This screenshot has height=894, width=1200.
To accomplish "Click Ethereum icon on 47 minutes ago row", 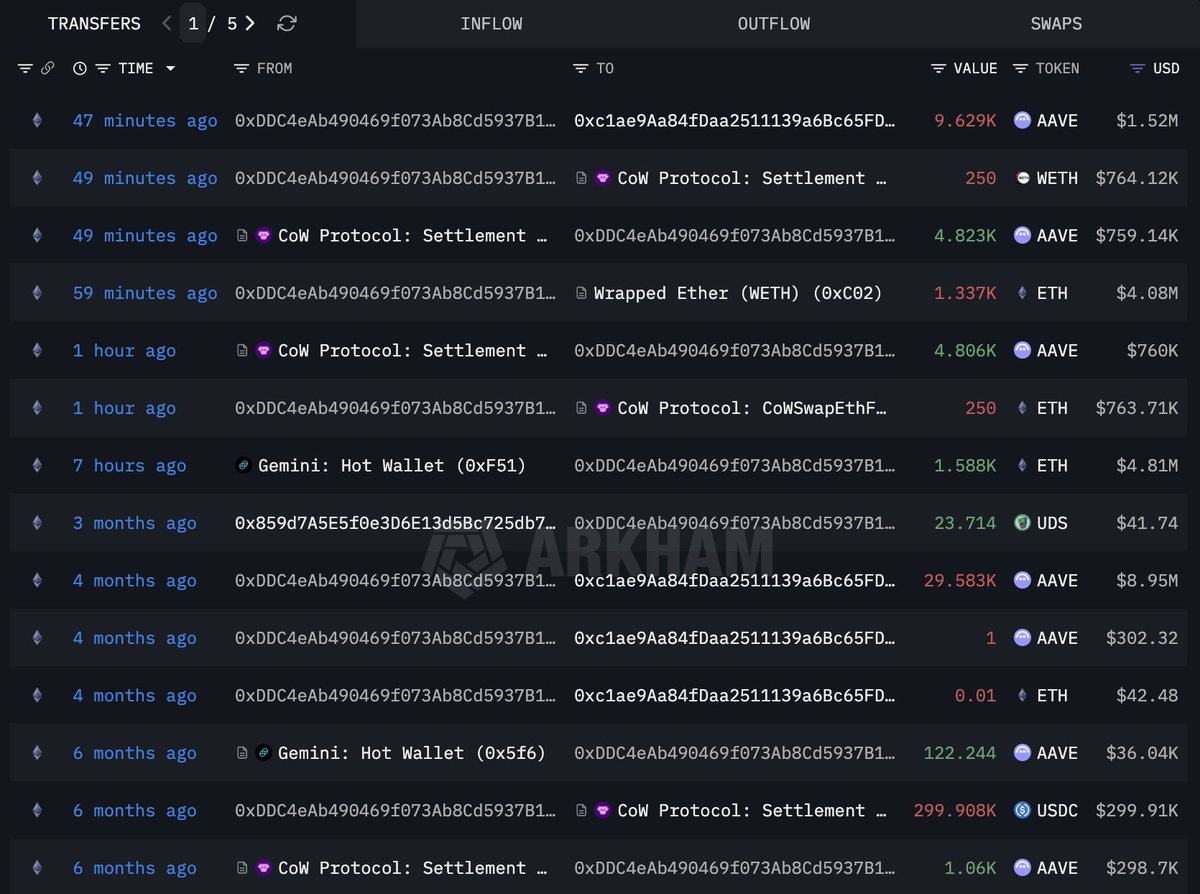I will click(37, 121).
